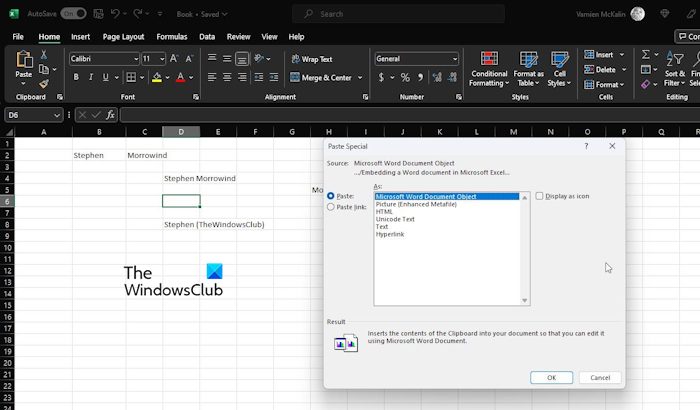The image size is (700, 410).
Task: Open the Name Box dropdown for D6
Action: tap(57, 115)
